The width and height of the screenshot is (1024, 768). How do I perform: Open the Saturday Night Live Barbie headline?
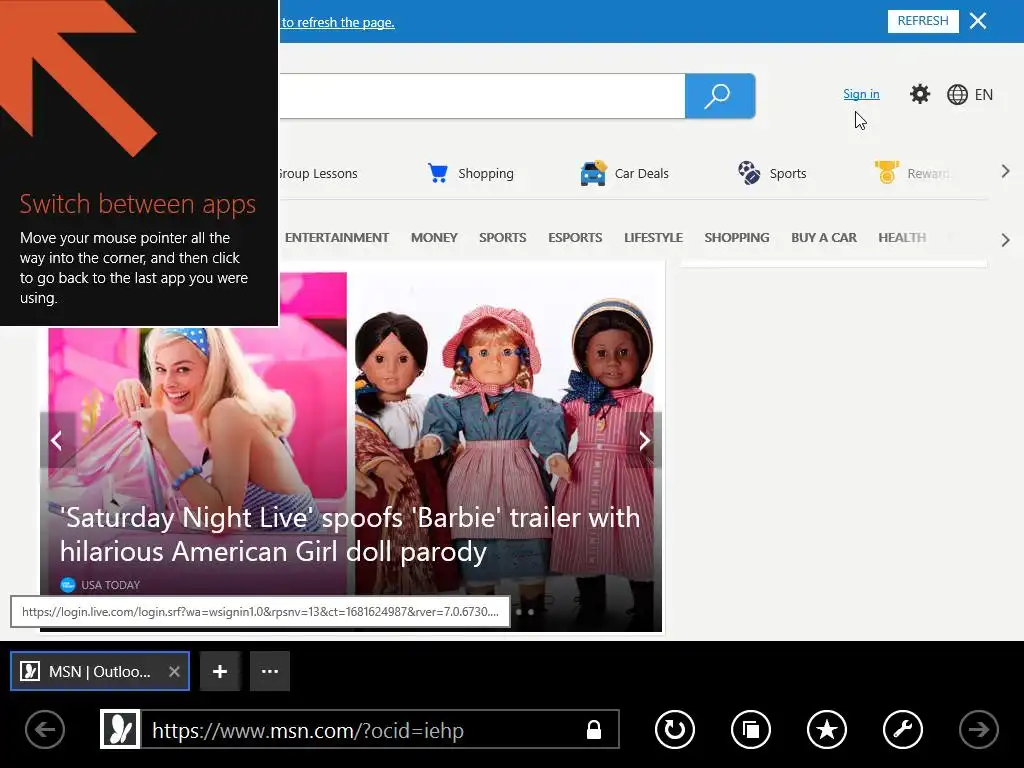tap(350, 534)
